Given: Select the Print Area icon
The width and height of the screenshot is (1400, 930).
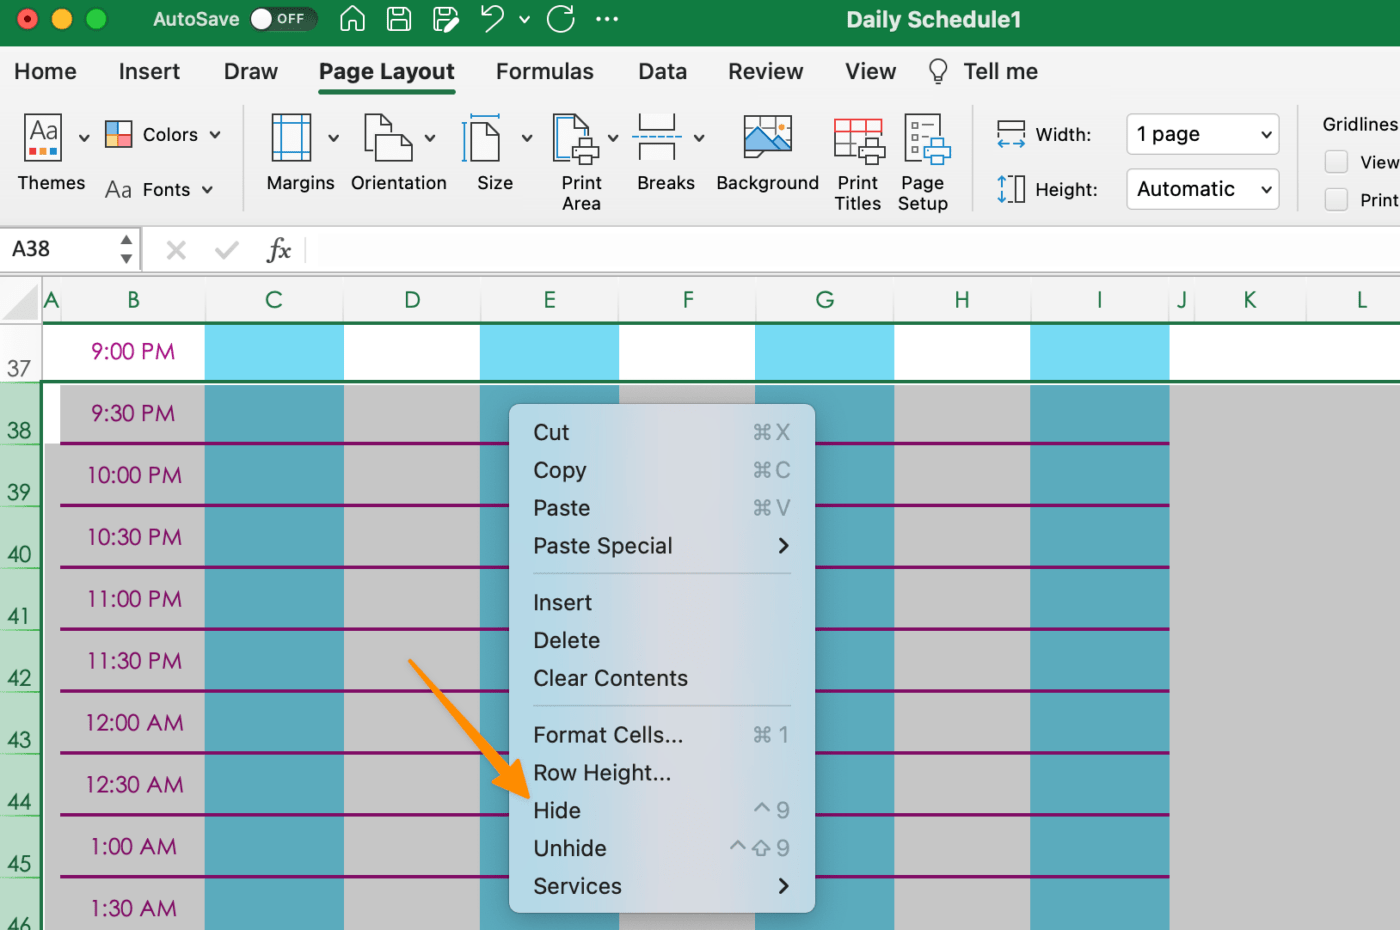Looking at the screenshot, I should coord(576,138).
